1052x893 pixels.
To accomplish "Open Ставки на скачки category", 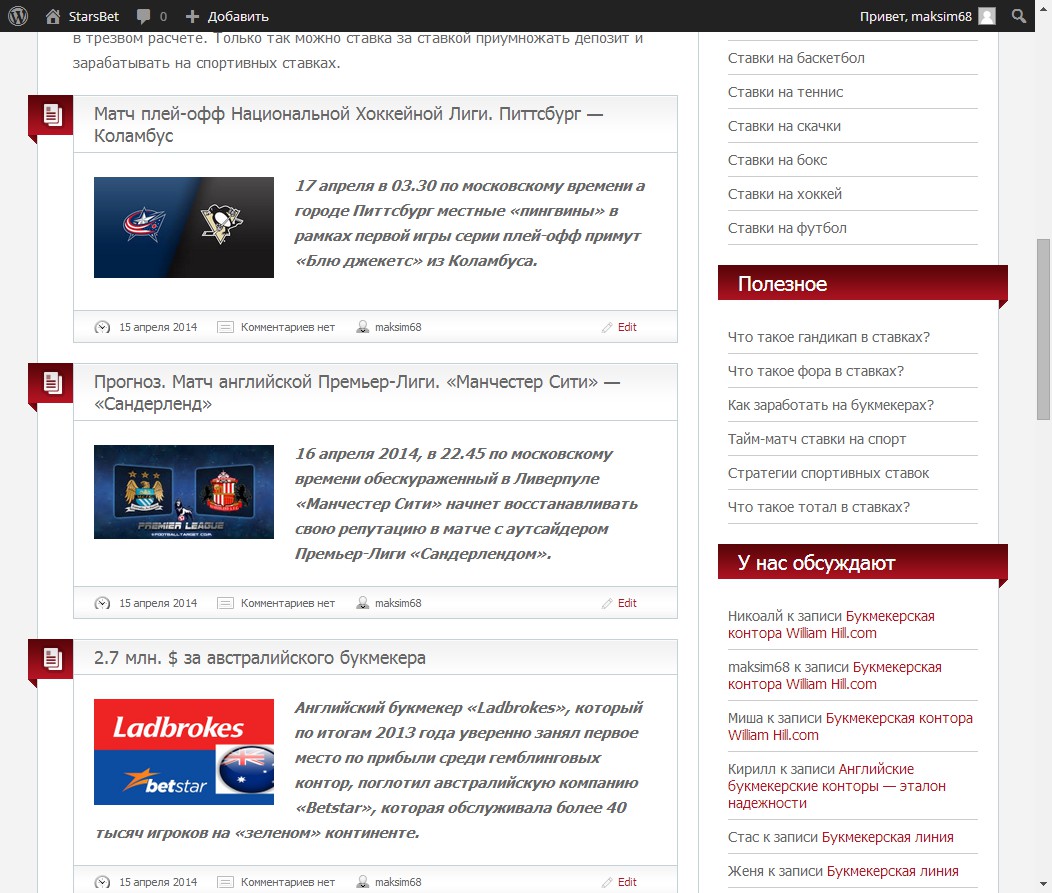I will point(784,126).
